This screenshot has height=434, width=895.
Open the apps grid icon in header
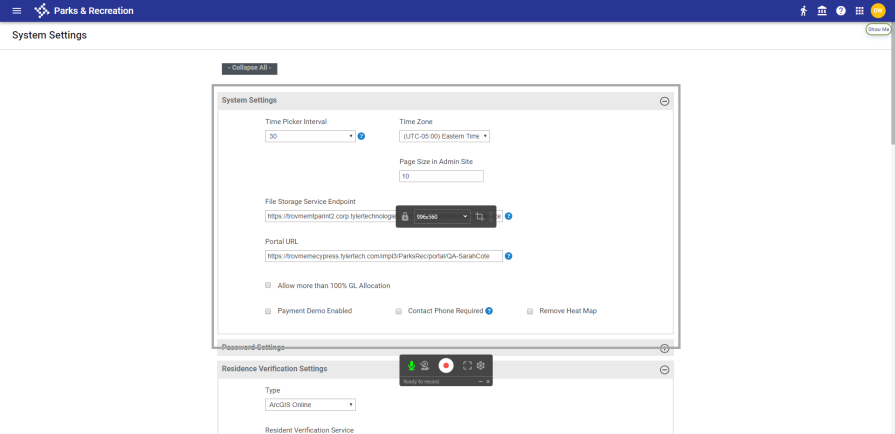point(859,11)
